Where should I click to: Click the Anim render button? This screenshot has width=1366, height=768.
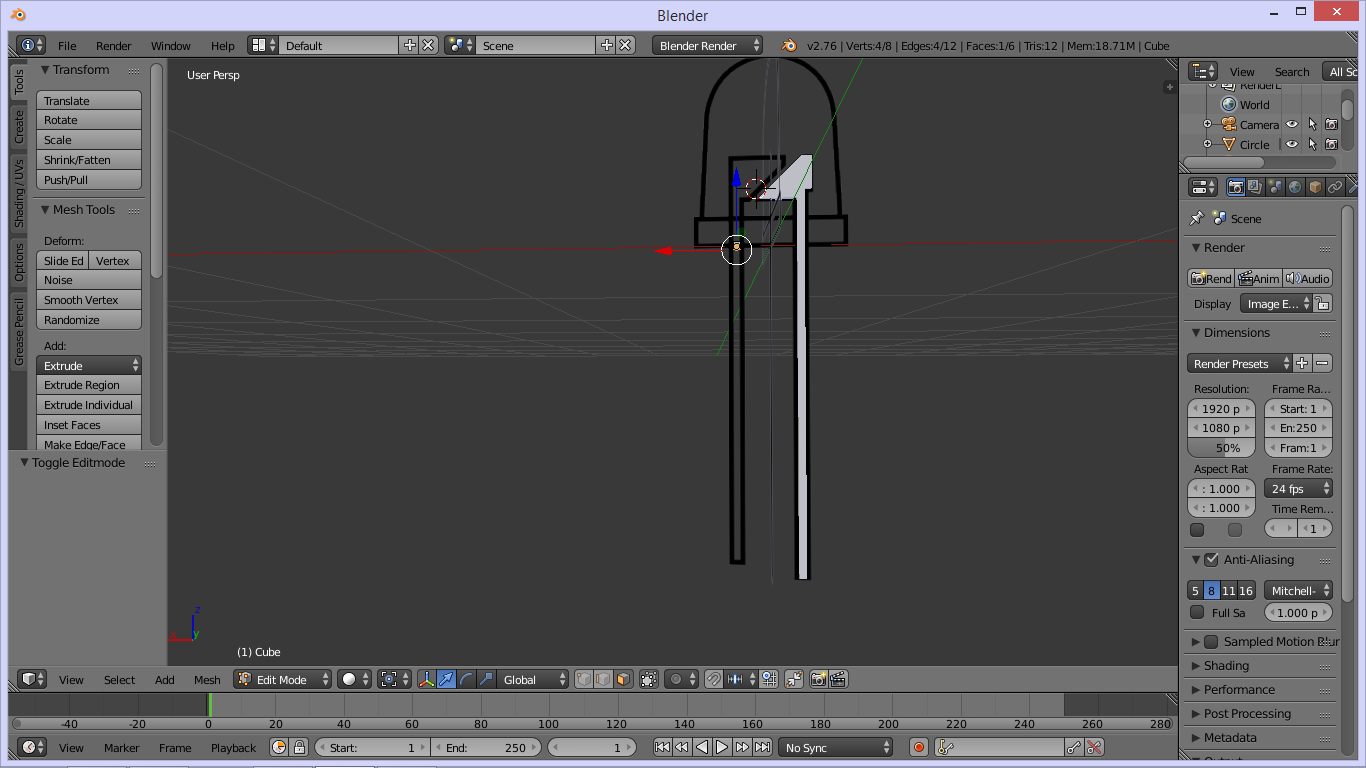tap(1258, 278)
